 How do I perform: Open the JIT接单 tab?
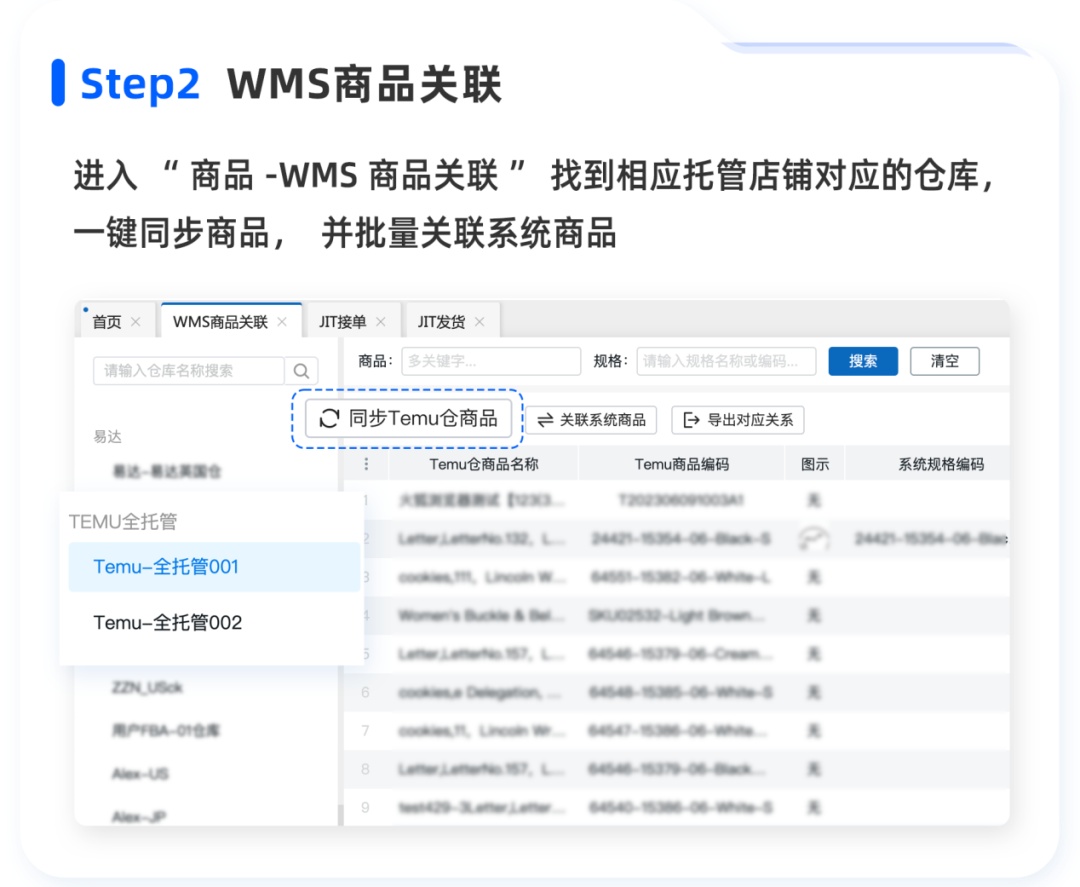(342, 322)
